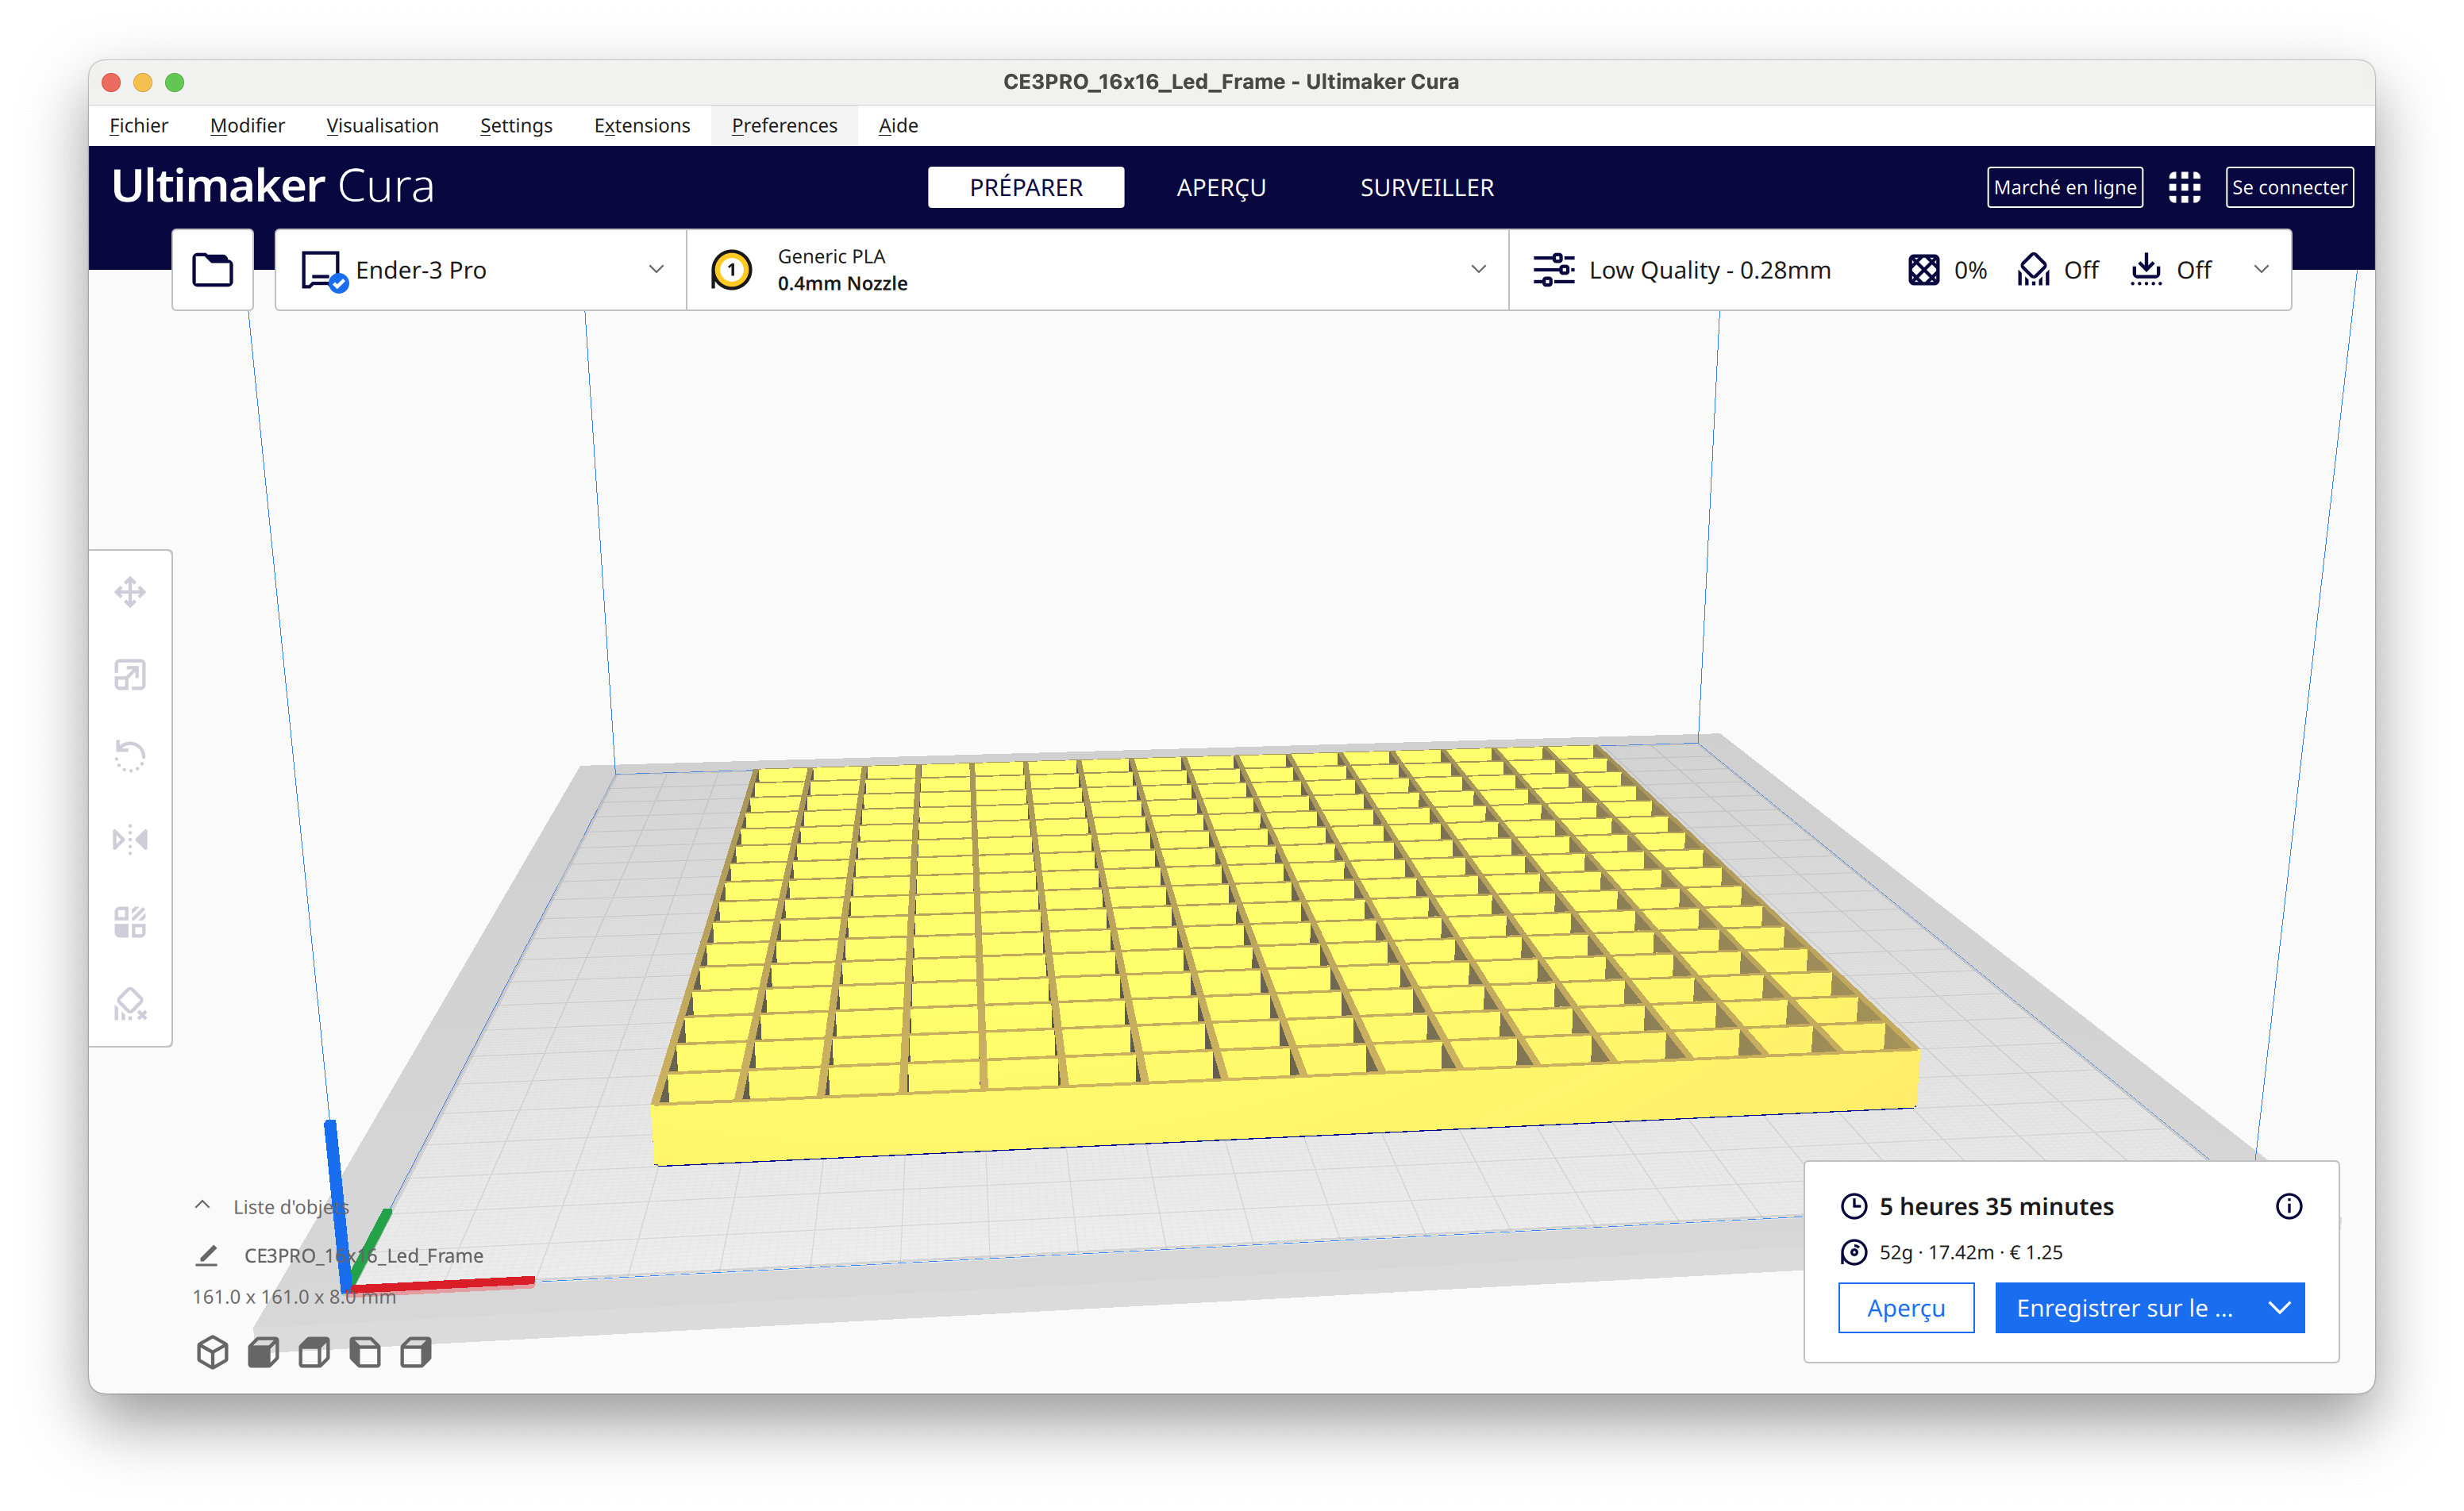Click the Se connecter button
This screenshot has height=1511, width=2464.
tap(2288, 187)
